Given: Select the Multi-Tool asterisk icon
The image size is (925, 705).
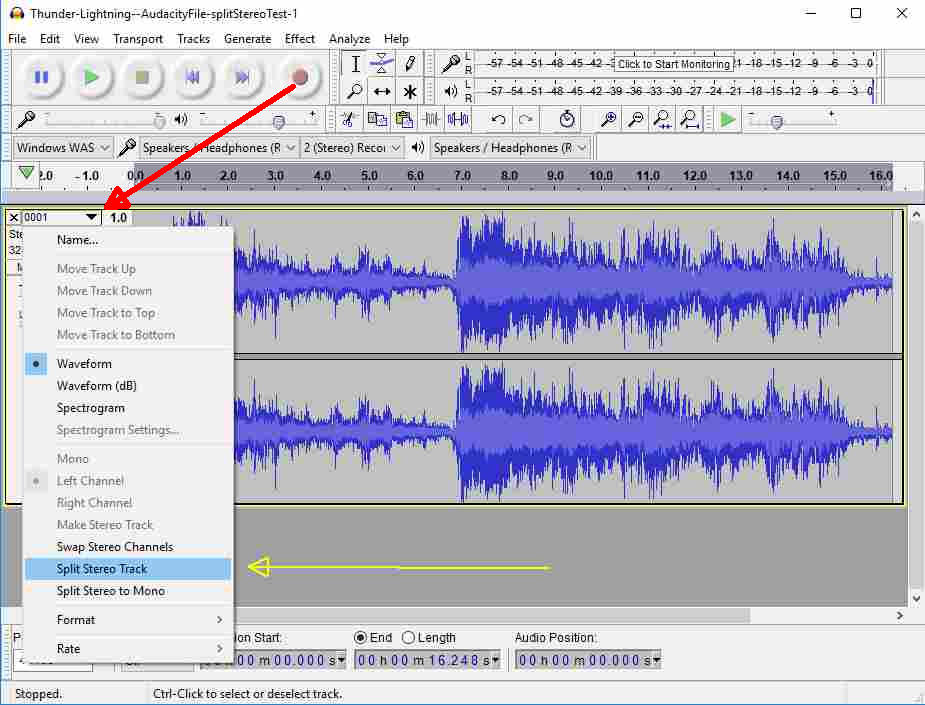Looking at the screenshot, I should [x=410, y=92].
